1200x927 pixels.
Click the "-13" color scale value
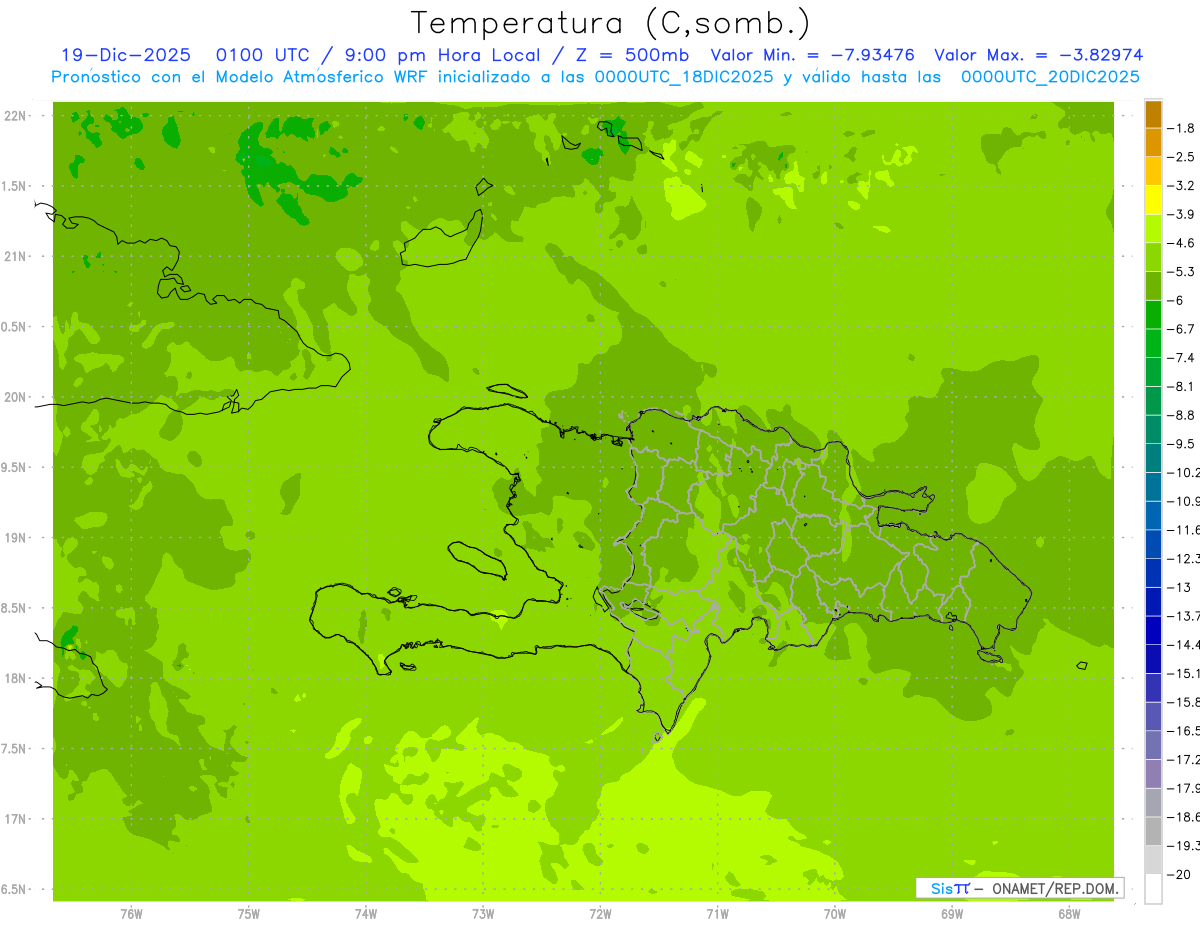pos(1179,587)
